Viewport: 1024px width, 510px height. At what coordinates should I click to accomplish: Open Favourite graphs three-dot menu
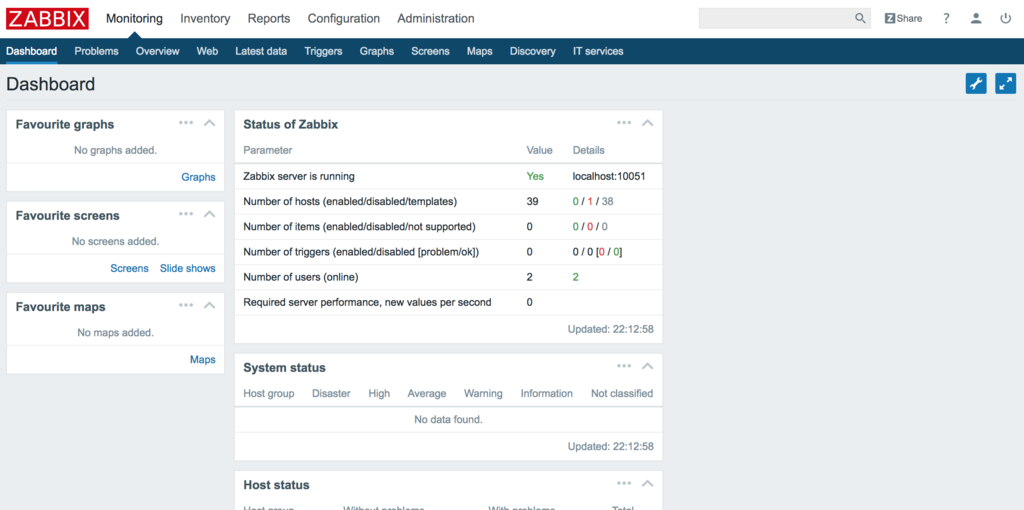click(x=186, y=123)
